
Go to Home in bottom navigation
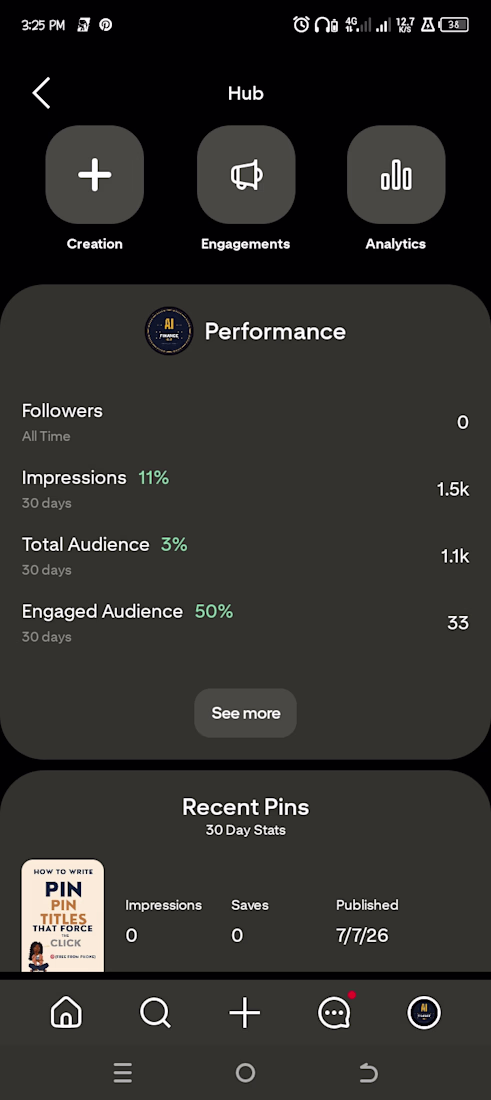67,1013
